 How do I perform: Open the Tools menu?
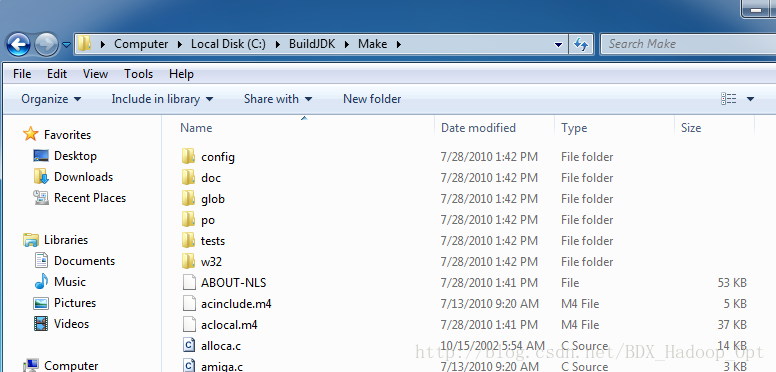click(138, 74)
